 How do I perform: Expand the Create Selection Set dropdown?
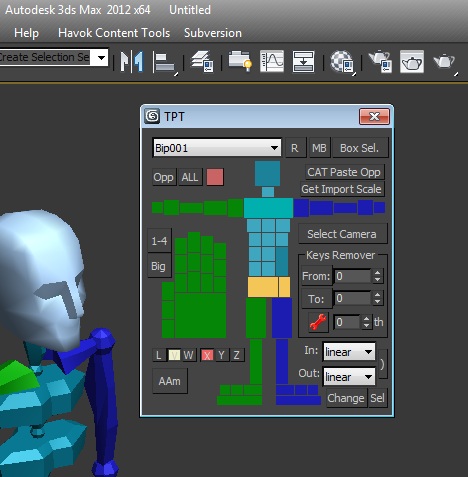[101, 58]
